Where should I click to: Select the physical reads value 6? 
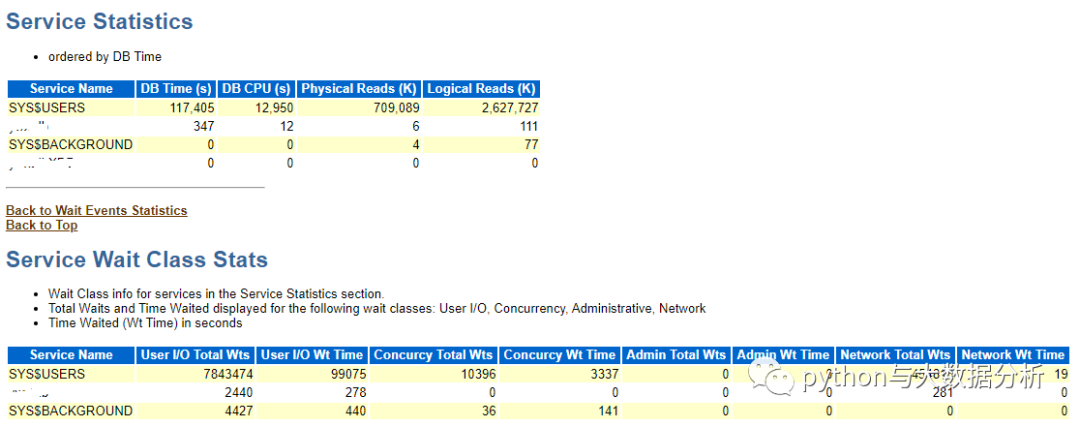[415, 126]
